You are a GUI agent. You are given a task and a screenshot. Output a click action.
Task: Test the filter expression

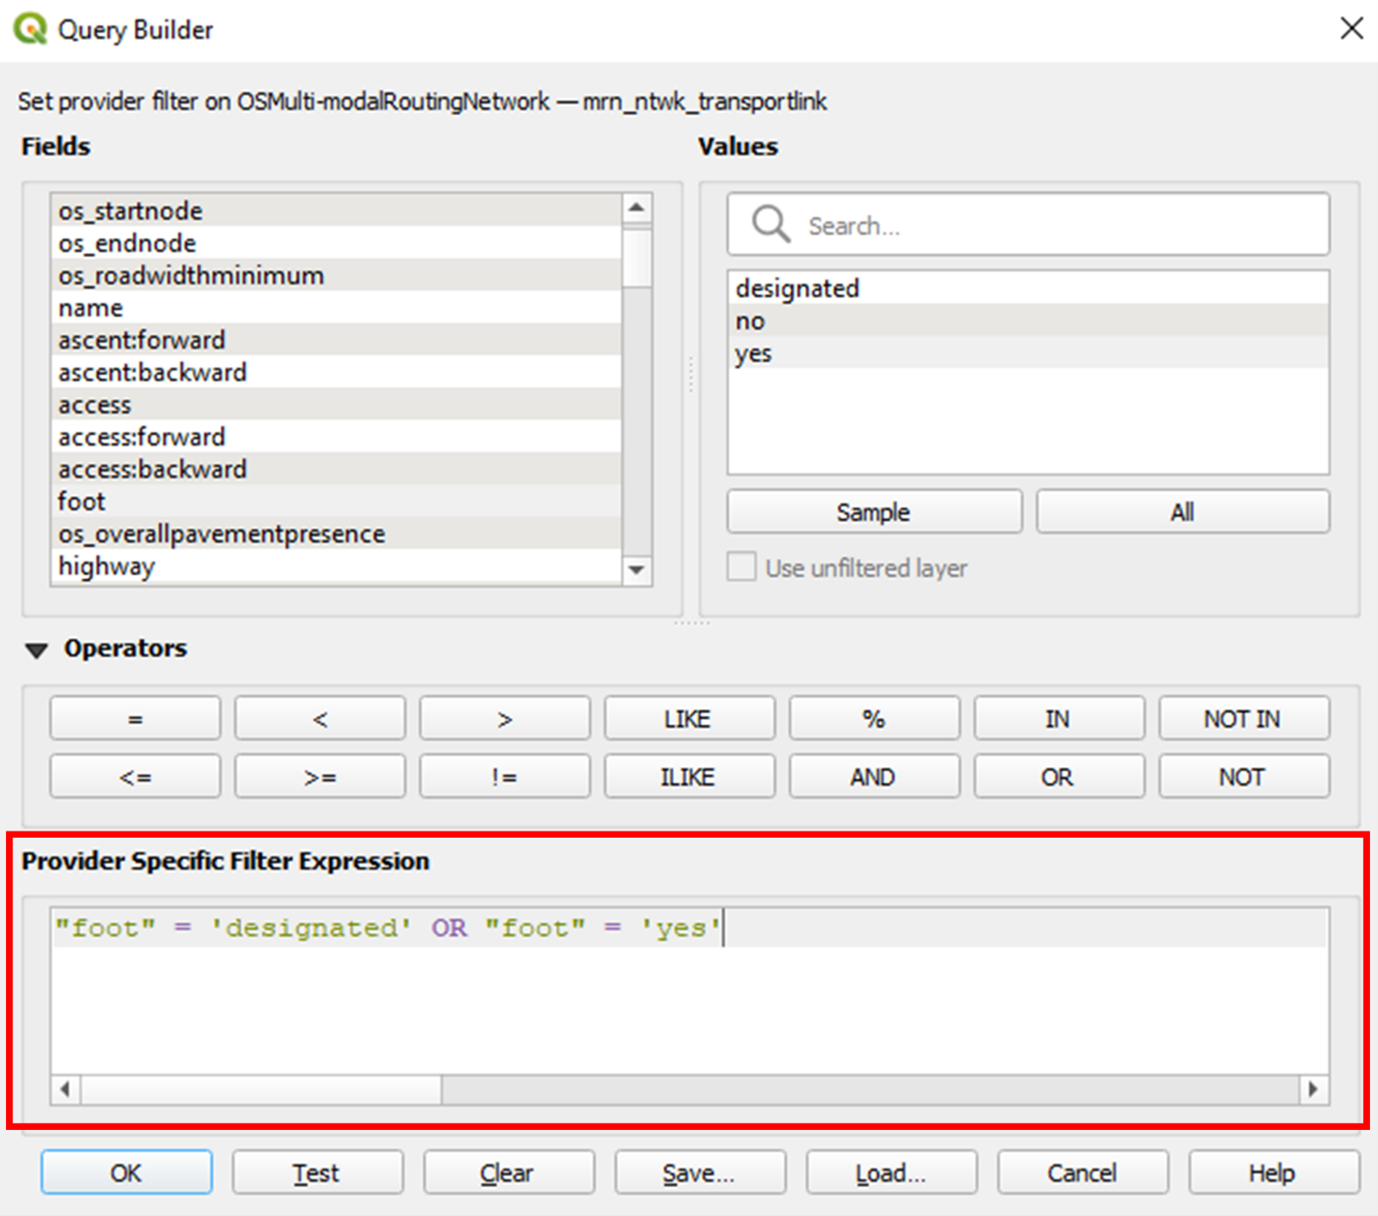[317, 1172]
